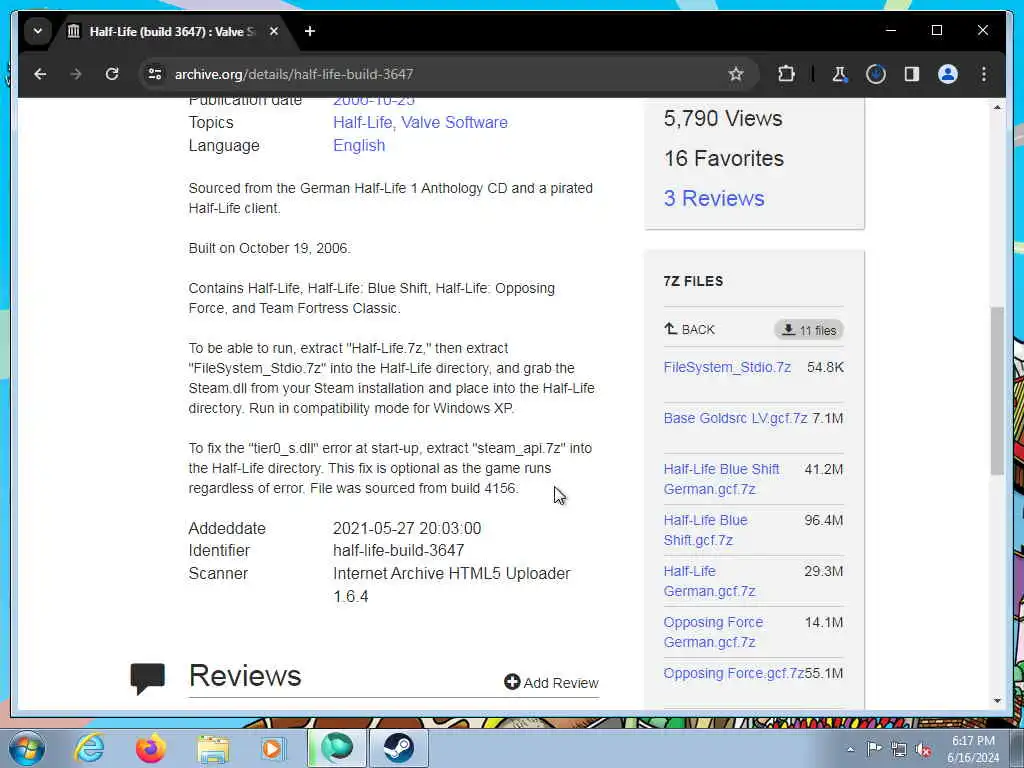Click the page vertical scrollbar thumb

(997, 391)
